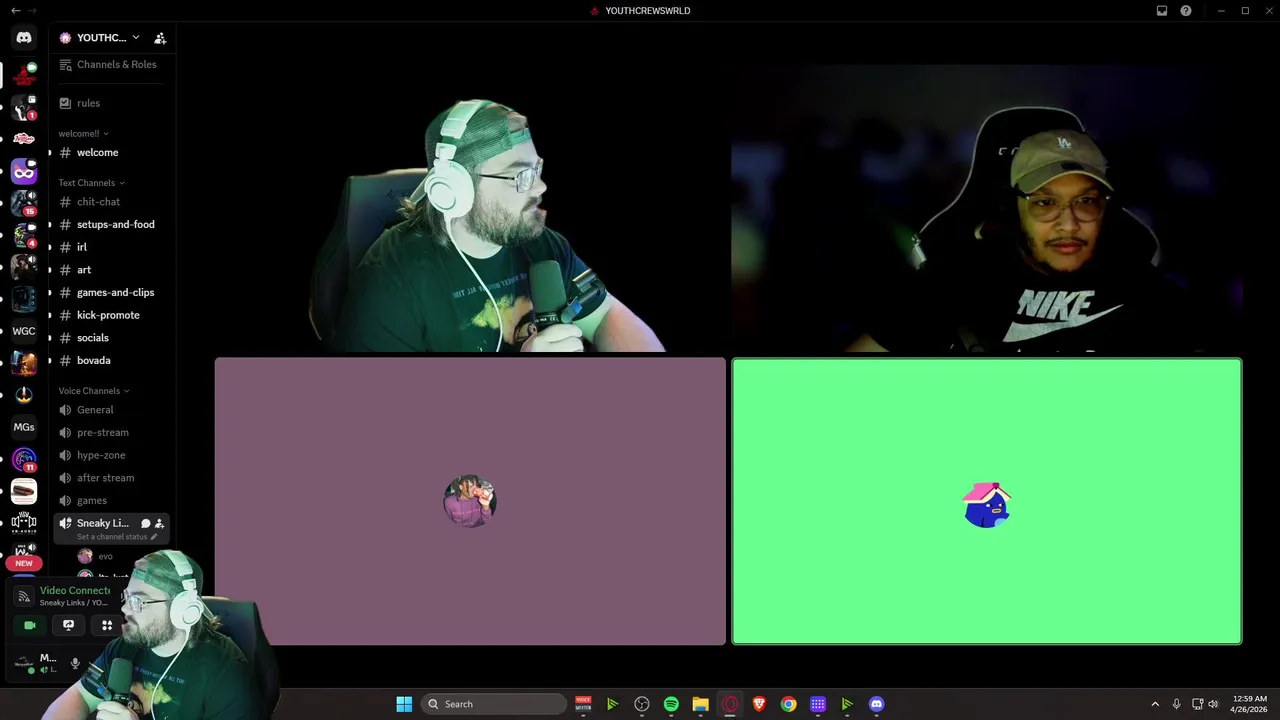
Task: Join the games voice channel
Action: coord(112,500)
